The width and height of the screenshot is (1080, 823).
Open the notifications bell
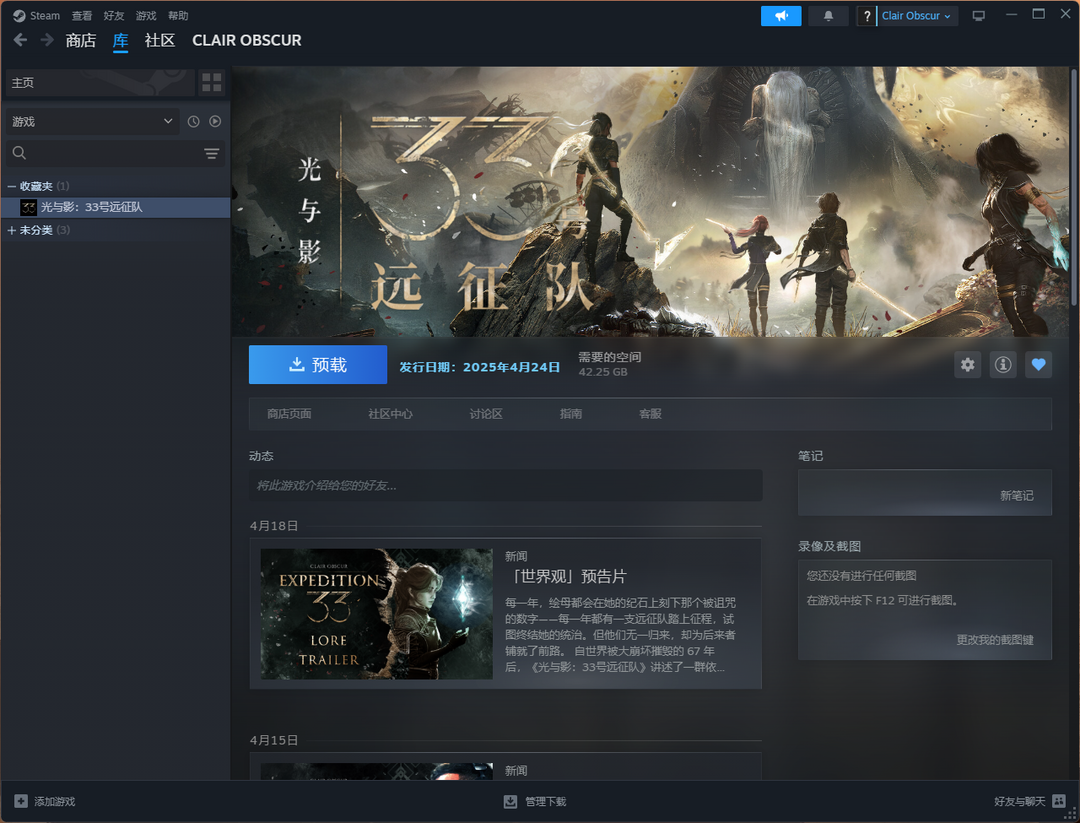click(x=828, y=16)
